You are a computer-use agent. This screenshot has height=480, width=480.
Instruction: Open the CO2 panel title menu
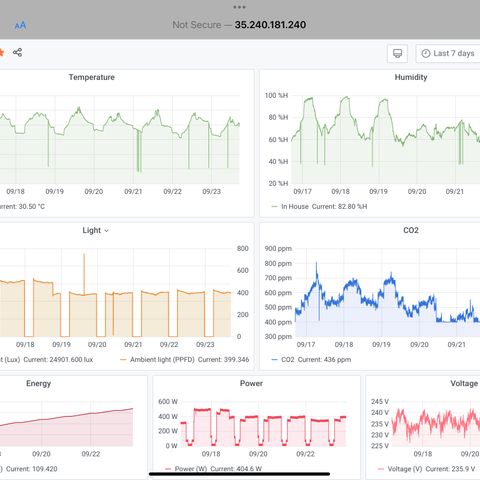(411, 230)
